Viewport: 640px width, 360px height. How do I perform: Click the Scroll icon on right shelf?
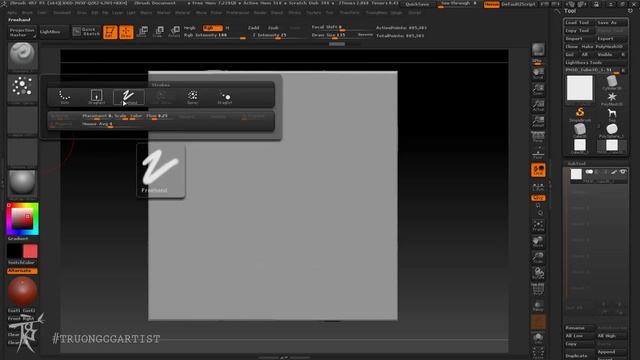pos(538,73)
